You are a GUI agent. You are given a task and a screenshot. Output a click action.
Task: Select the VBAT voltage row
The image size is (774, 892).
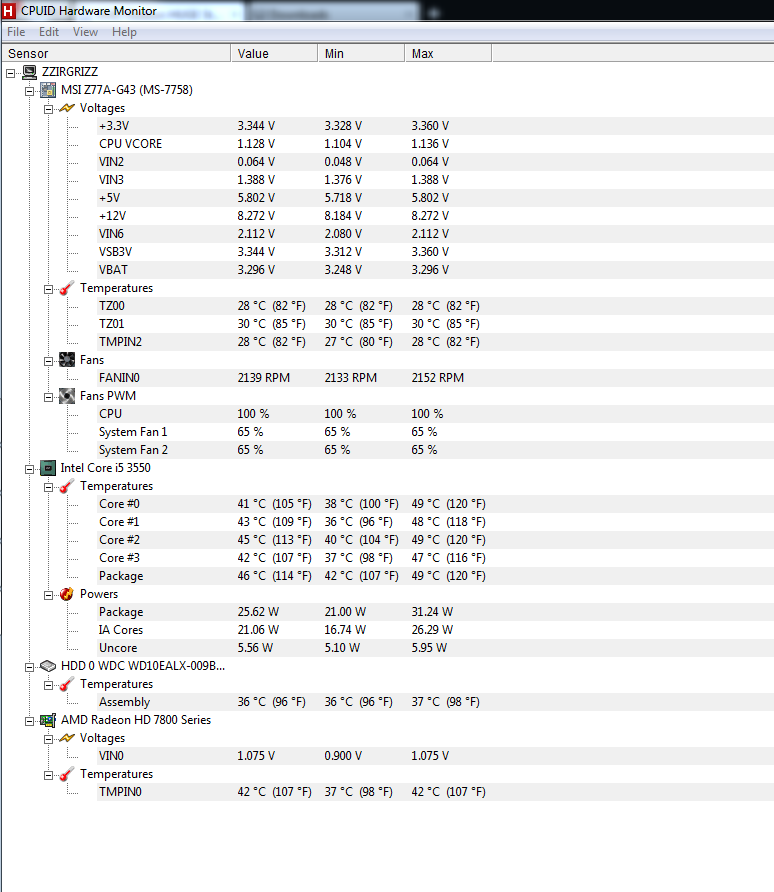(x=435, y=270)
